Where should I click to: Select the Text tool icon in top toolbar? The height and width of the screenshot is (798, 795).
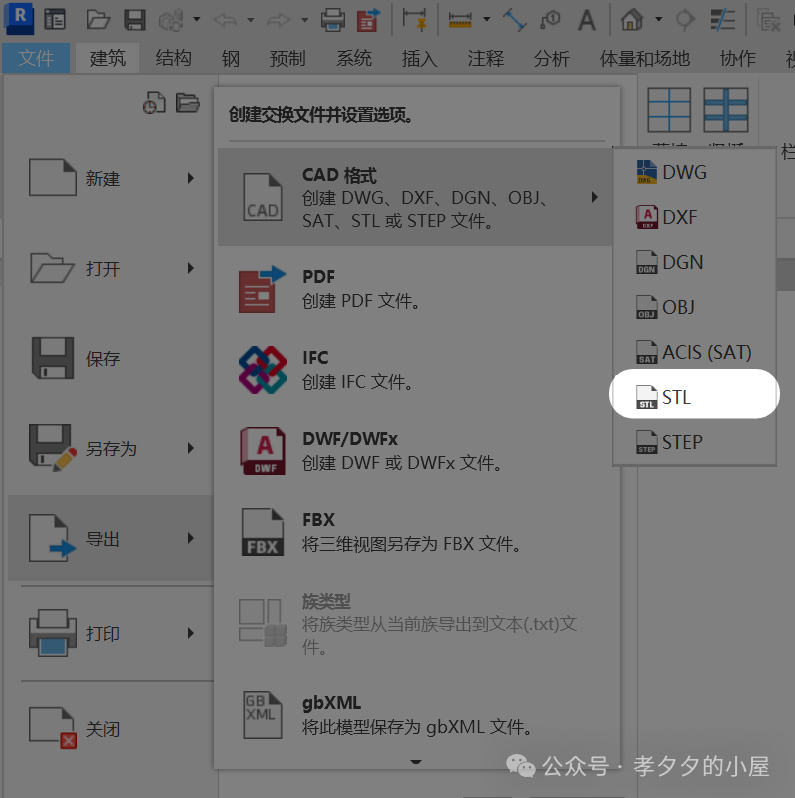pos(587,19)
